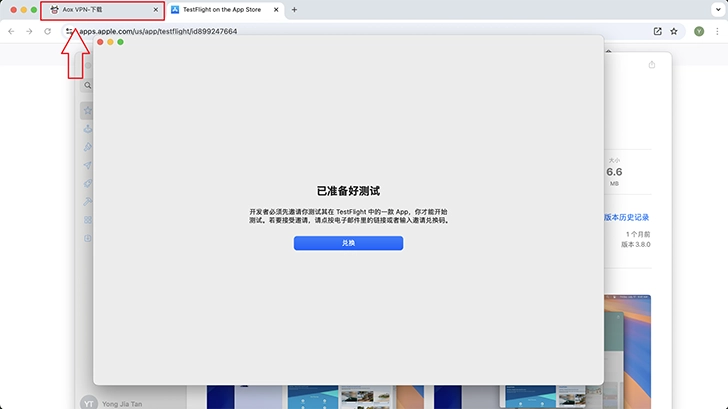The width and height of the screenshot is (728, 409).
Task: Reload the current page
Action: point(47,31)
